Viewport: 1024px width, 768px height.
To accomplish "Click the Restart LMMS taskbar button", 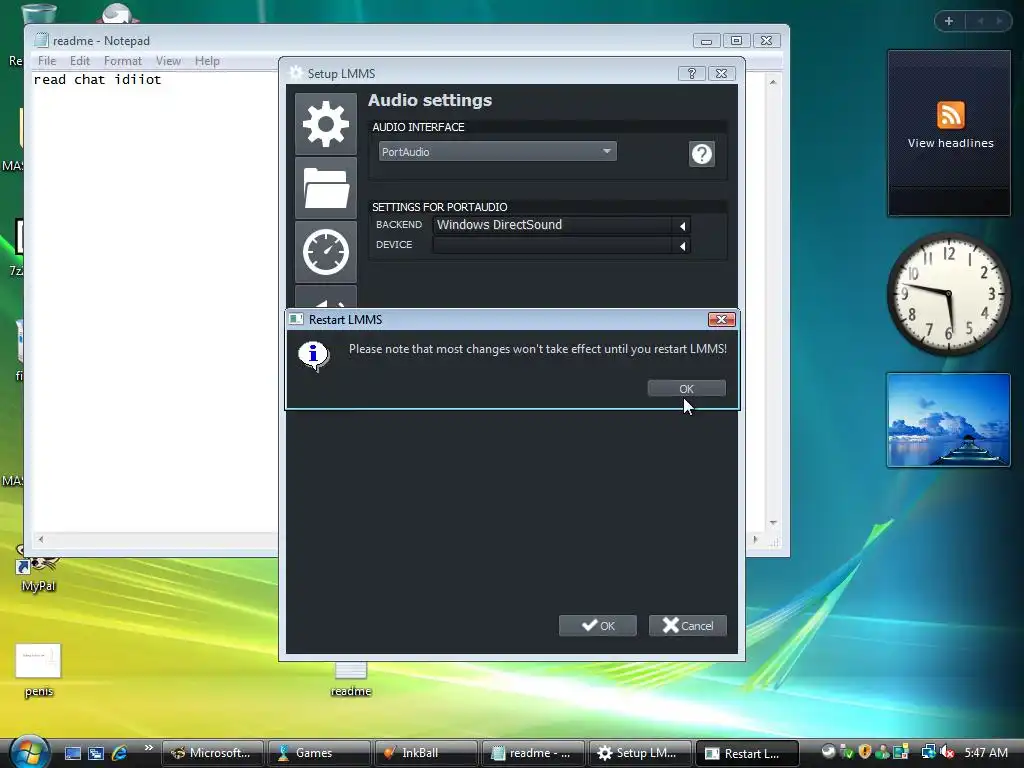I will 747,753.
